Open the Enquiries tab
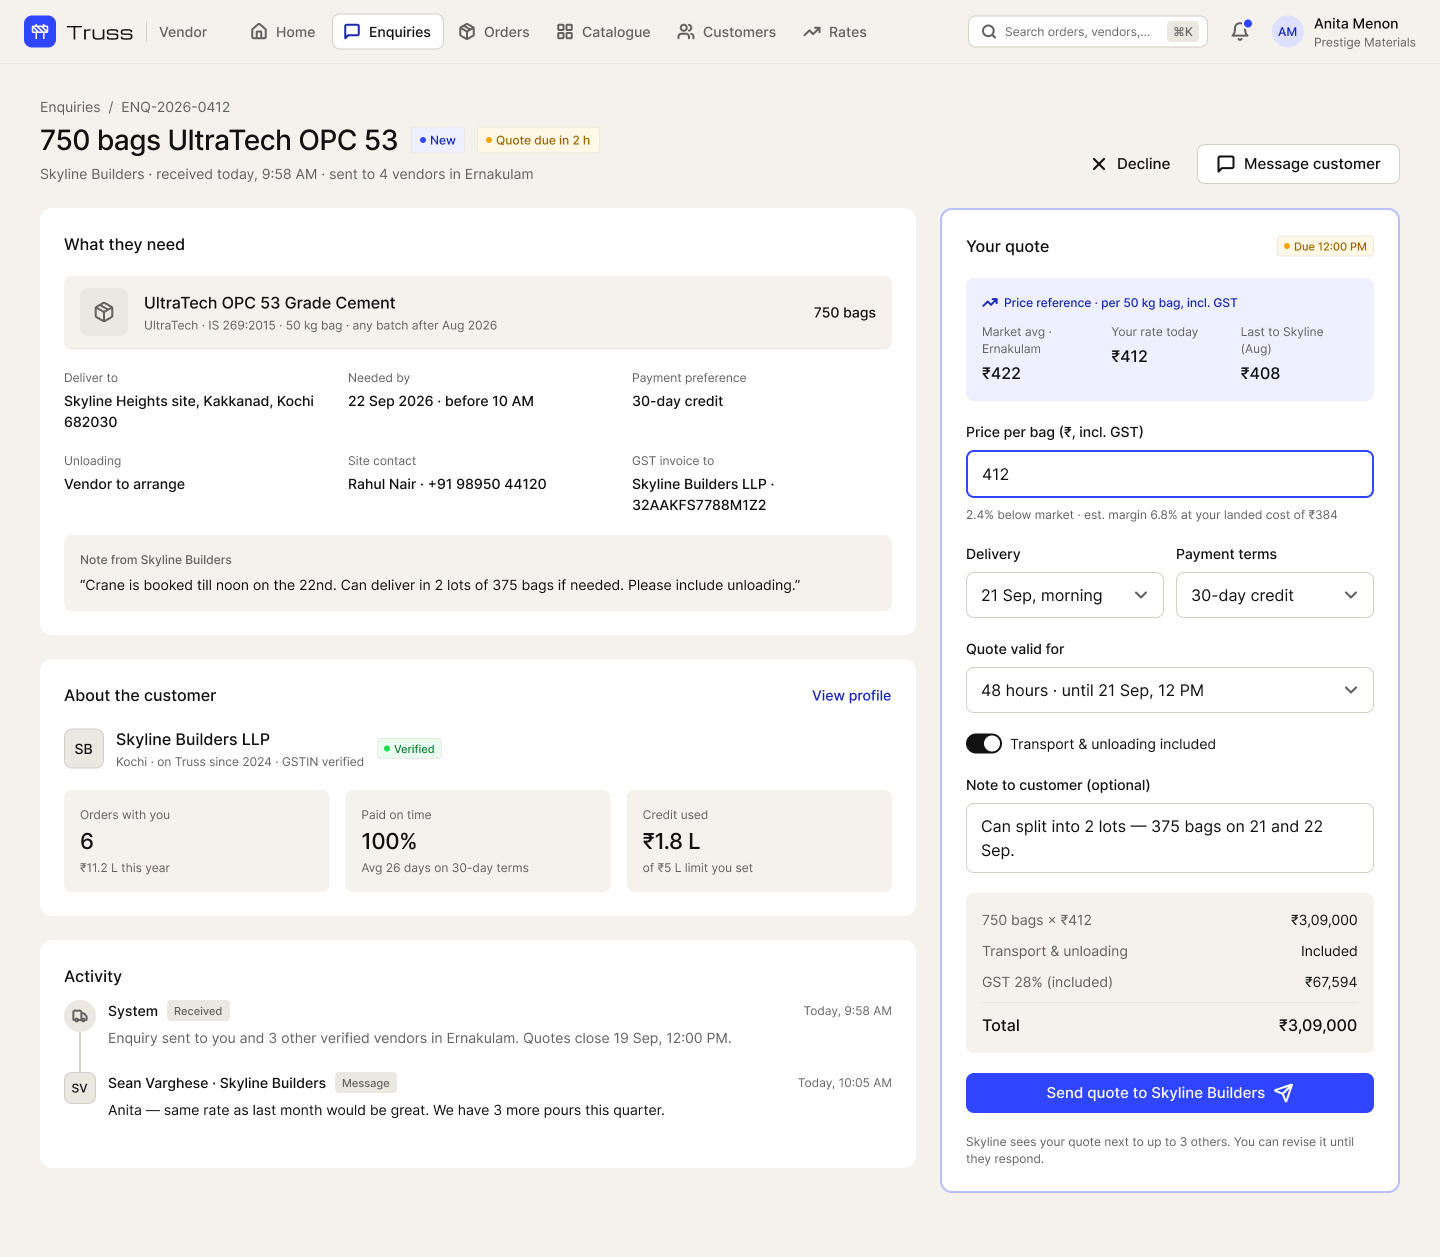This screenshot has height=1257, width=1440. 388,32
